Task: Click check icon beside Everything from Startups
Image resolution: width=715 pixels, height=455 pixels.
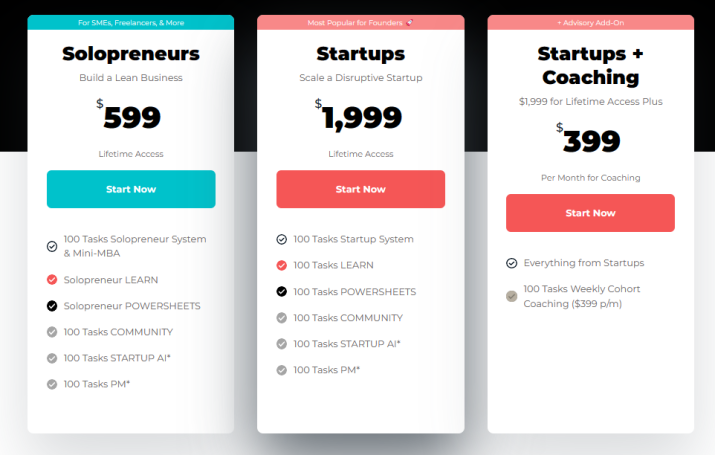Action: 512,263
